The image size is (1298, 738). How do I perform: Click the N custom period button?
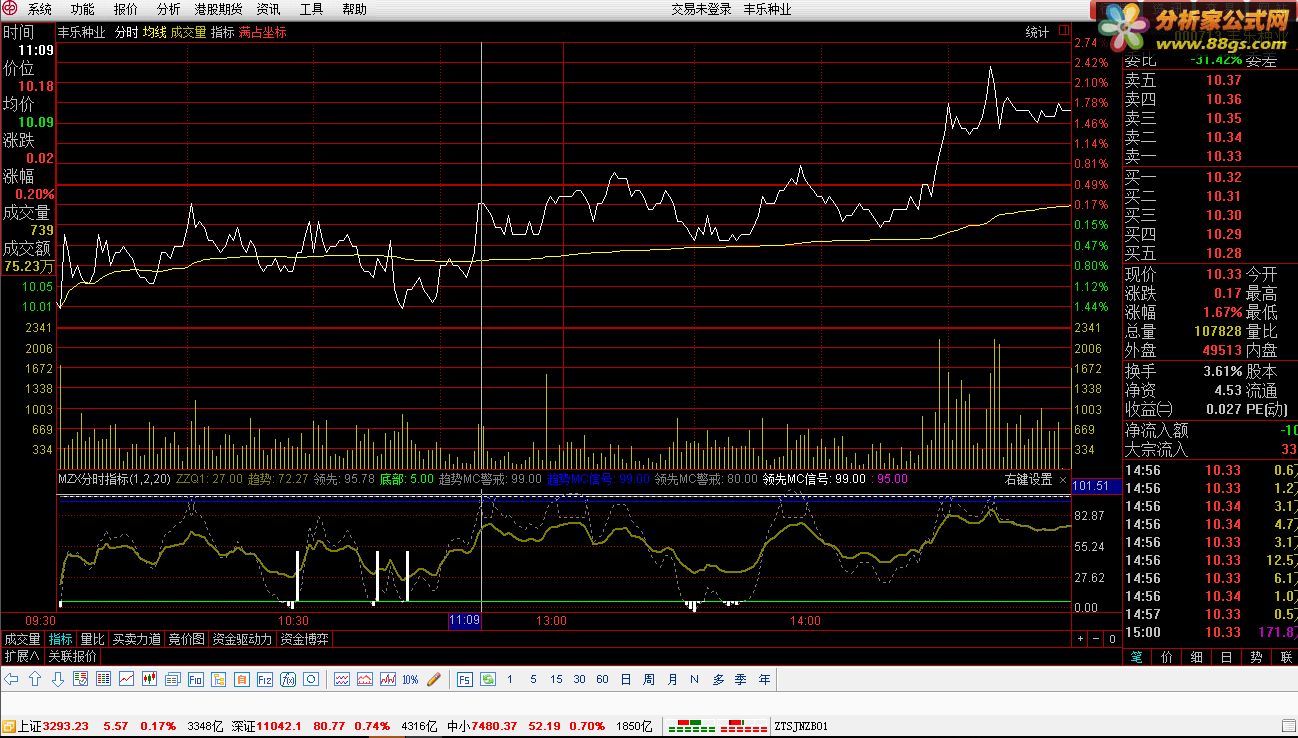(x=695, y=679)
